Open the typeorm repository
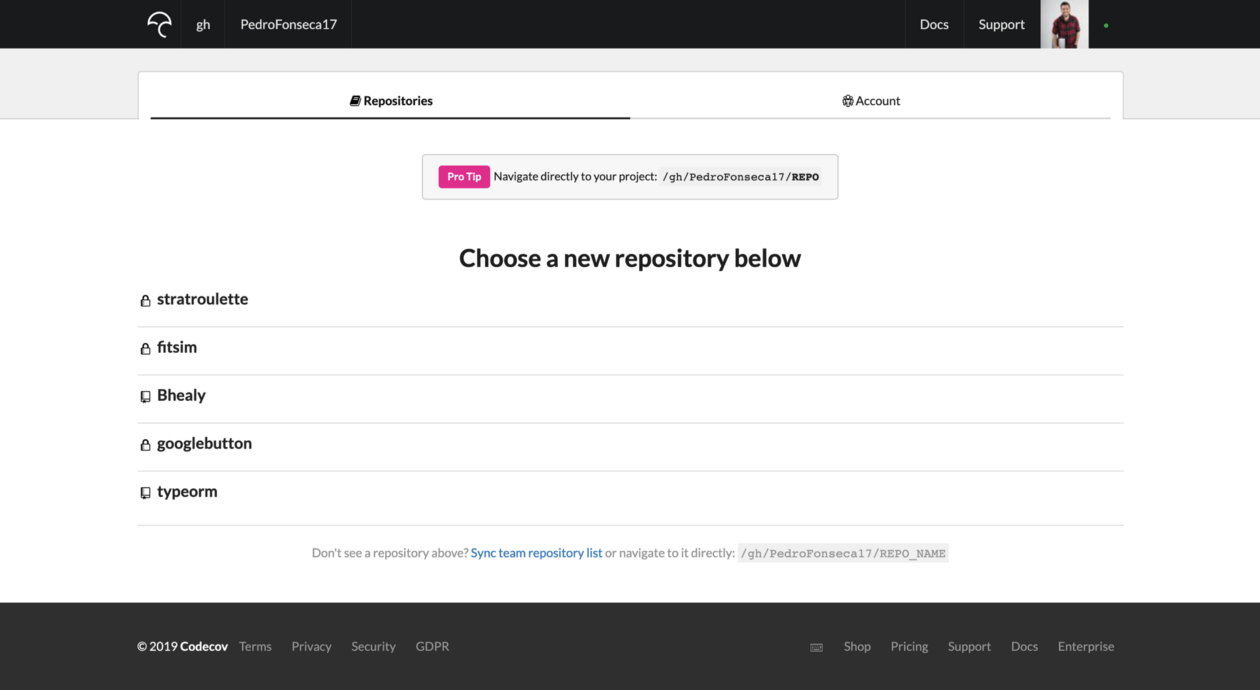 [x=187, y=491]
